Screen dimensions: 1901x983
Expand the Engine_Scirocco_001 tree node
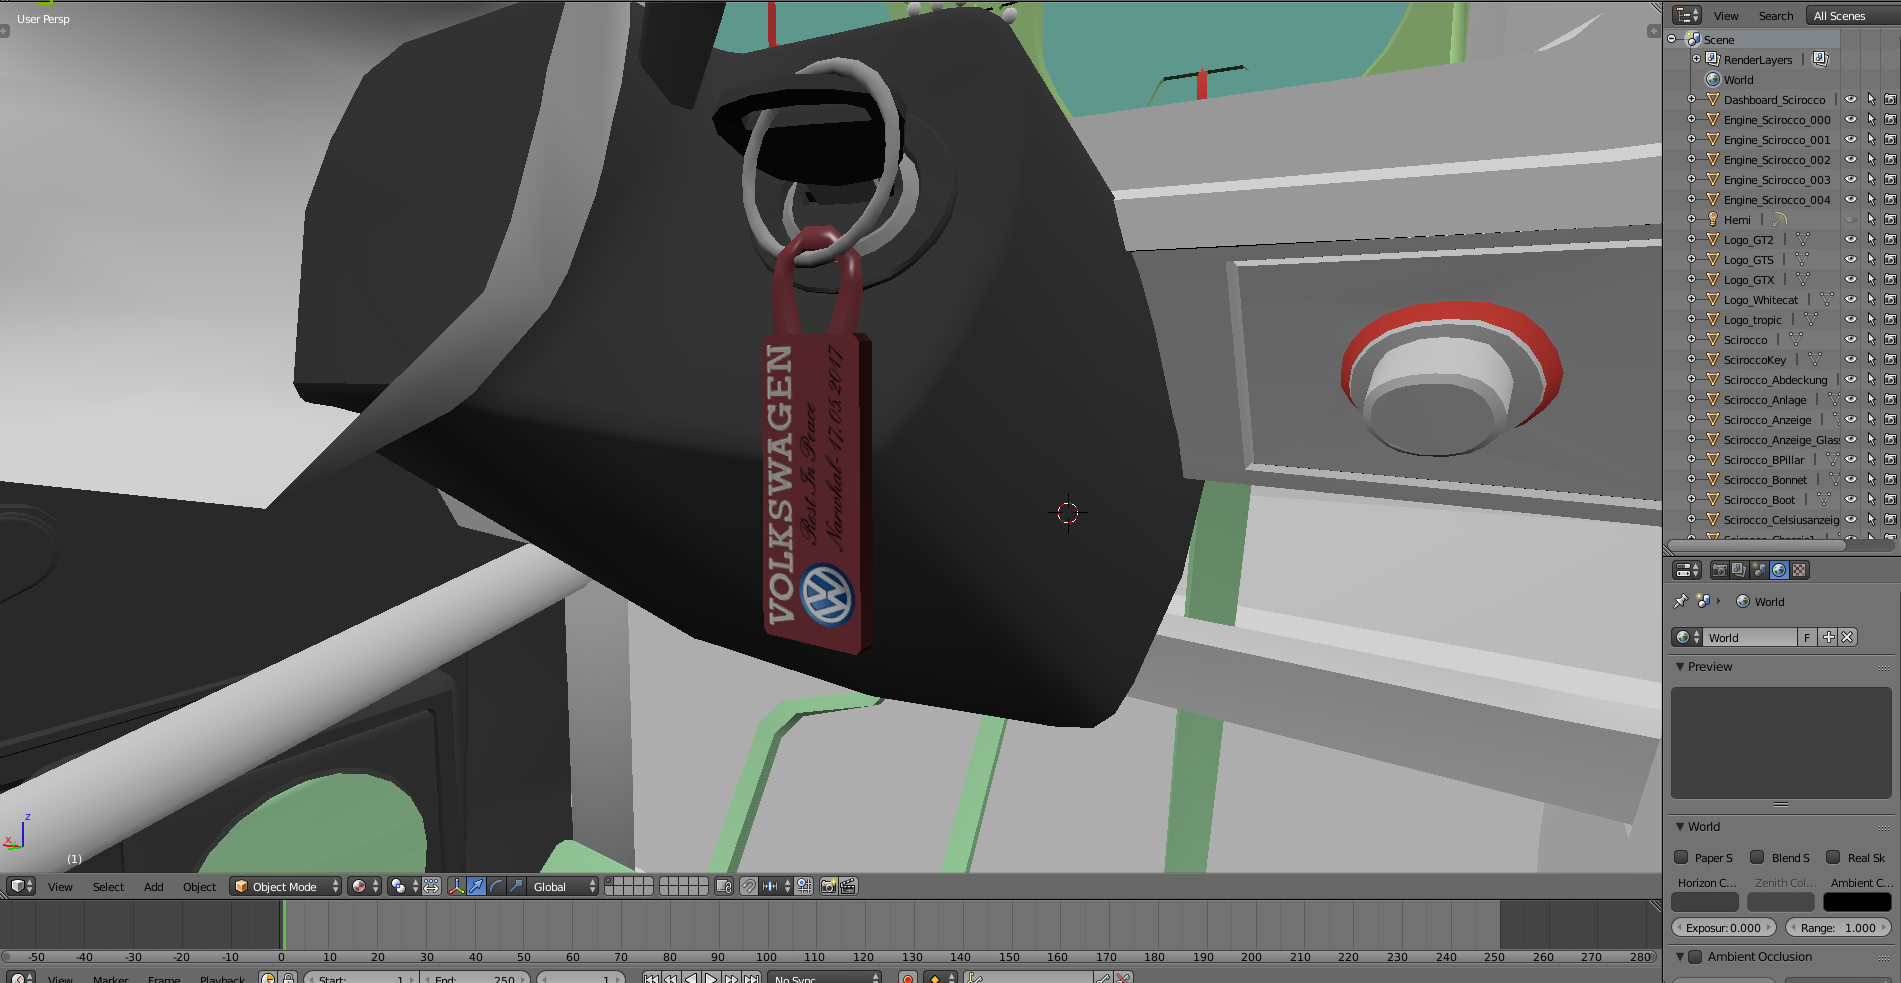[1691, 140]
